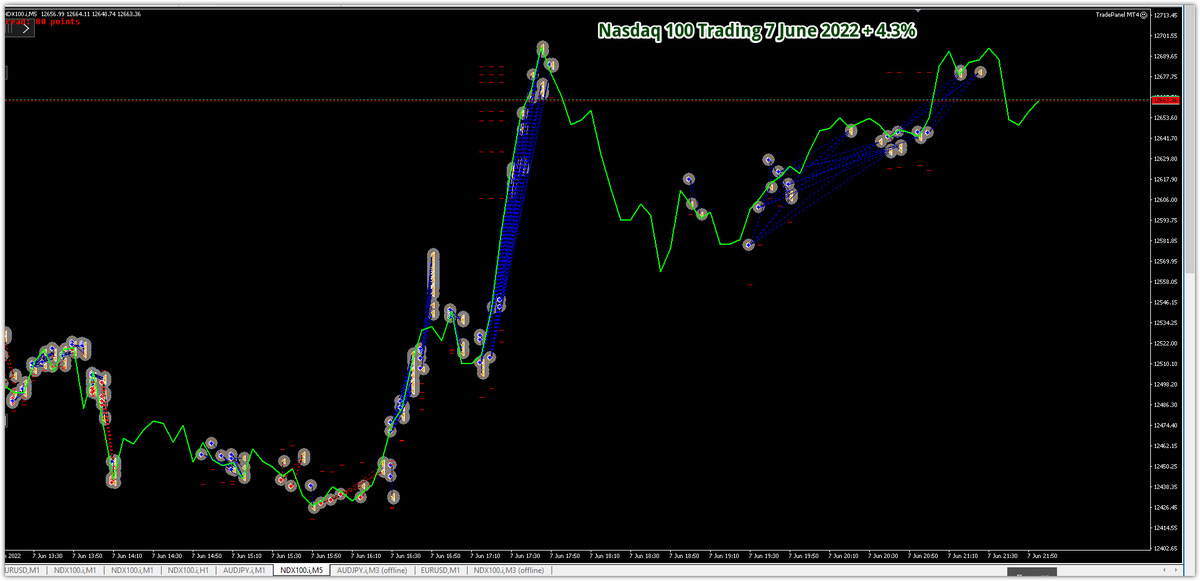
Task: Click price label 12713.45 on the axis
Action: [1164, 15]
